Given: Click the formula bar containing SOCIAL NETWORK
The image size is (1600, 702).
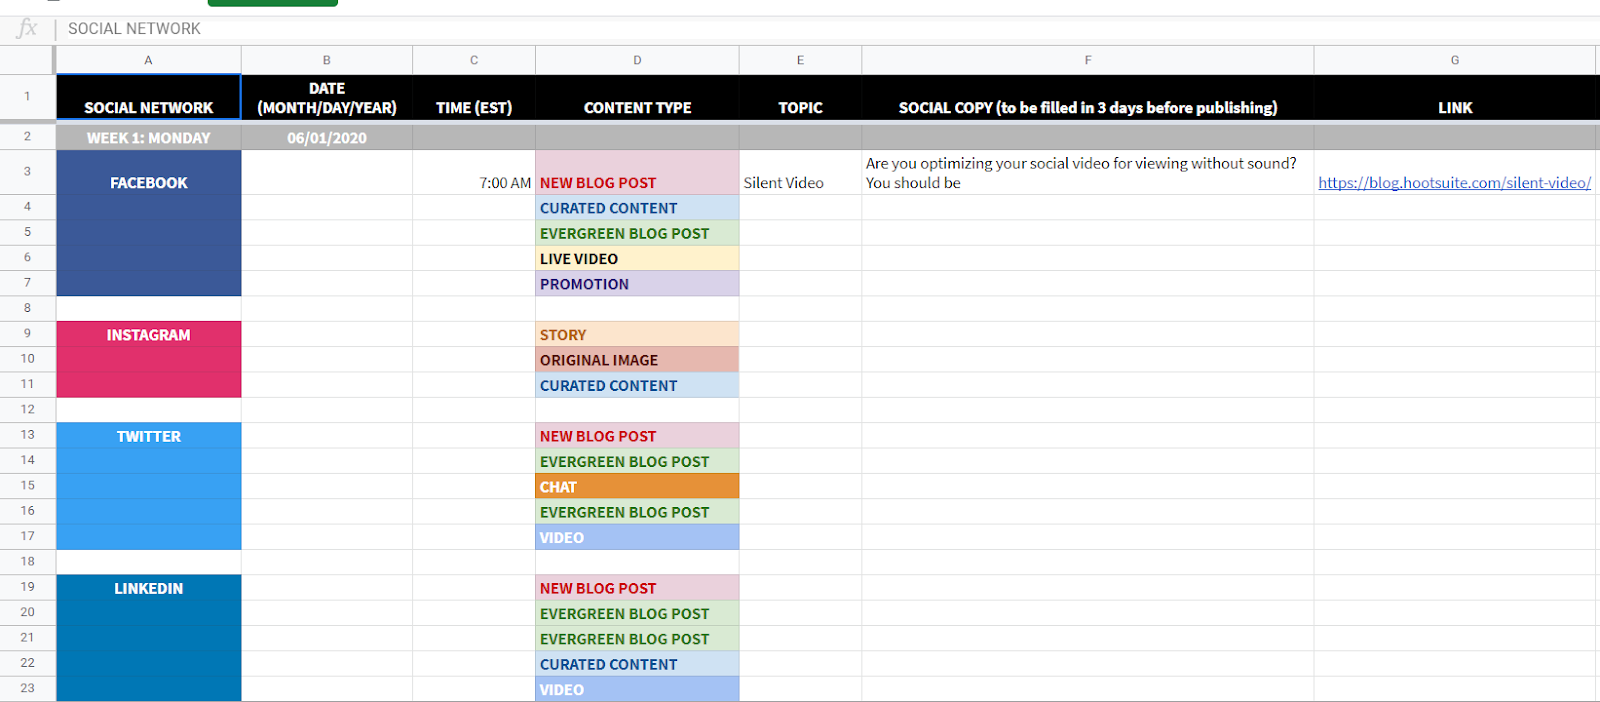Looking at the screenshot, I should pos(828,28).
